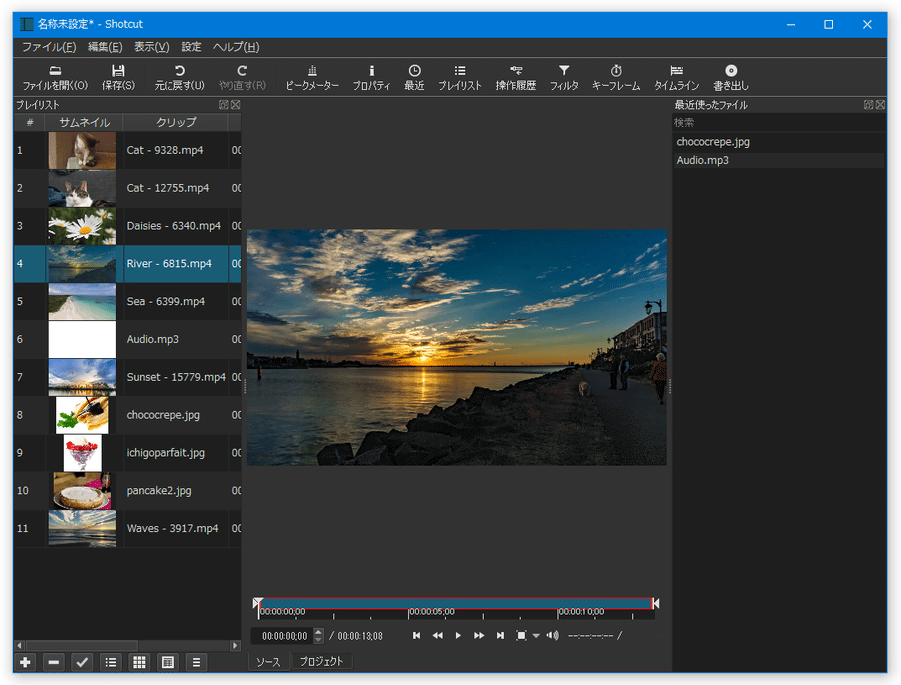
Task: Update playlist item with checkmark button
Action: (x=82, y=663)
